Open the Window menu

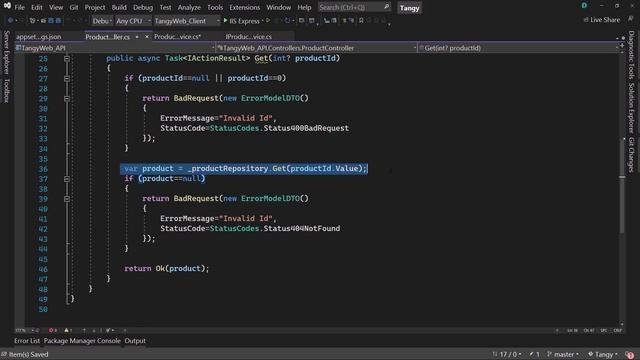pyautogui.click(x=278, y=7)
